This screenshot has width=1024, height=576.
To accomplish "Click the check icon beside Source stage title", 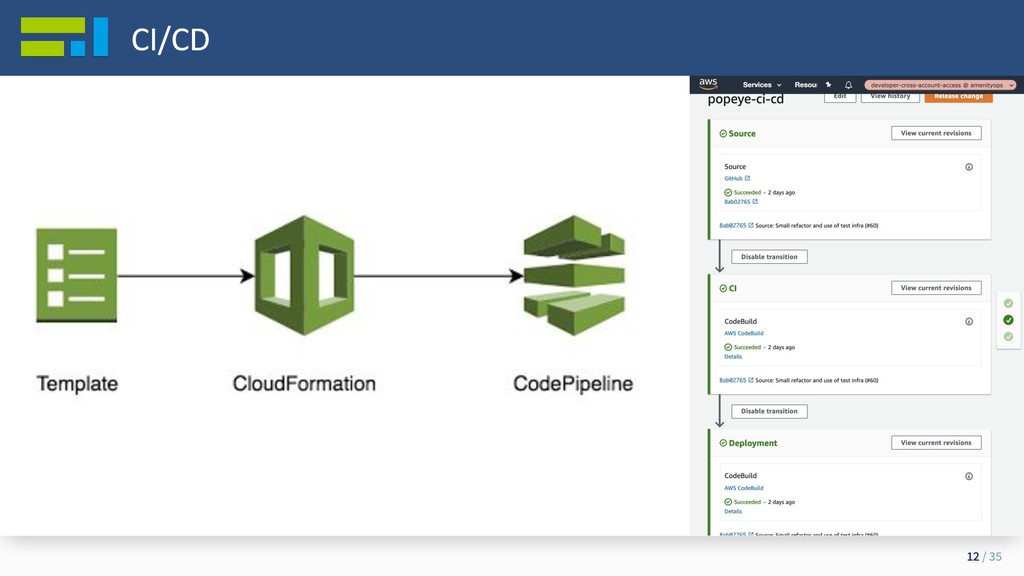I will (x=723, y=134).
